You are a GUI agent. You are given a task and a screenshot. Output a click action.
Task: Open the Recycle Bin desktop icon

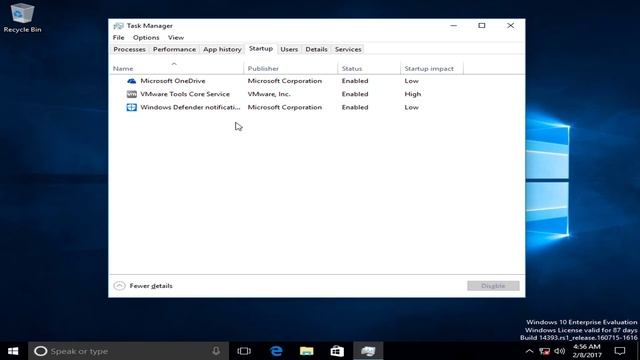pyautogui.click(x=22, y=18)
